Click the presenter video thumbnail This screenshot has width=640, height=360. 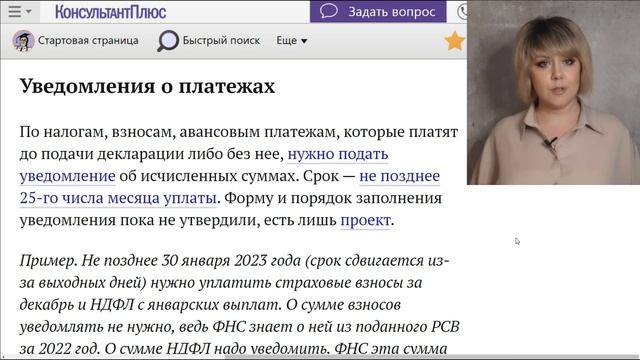(553, 92)
